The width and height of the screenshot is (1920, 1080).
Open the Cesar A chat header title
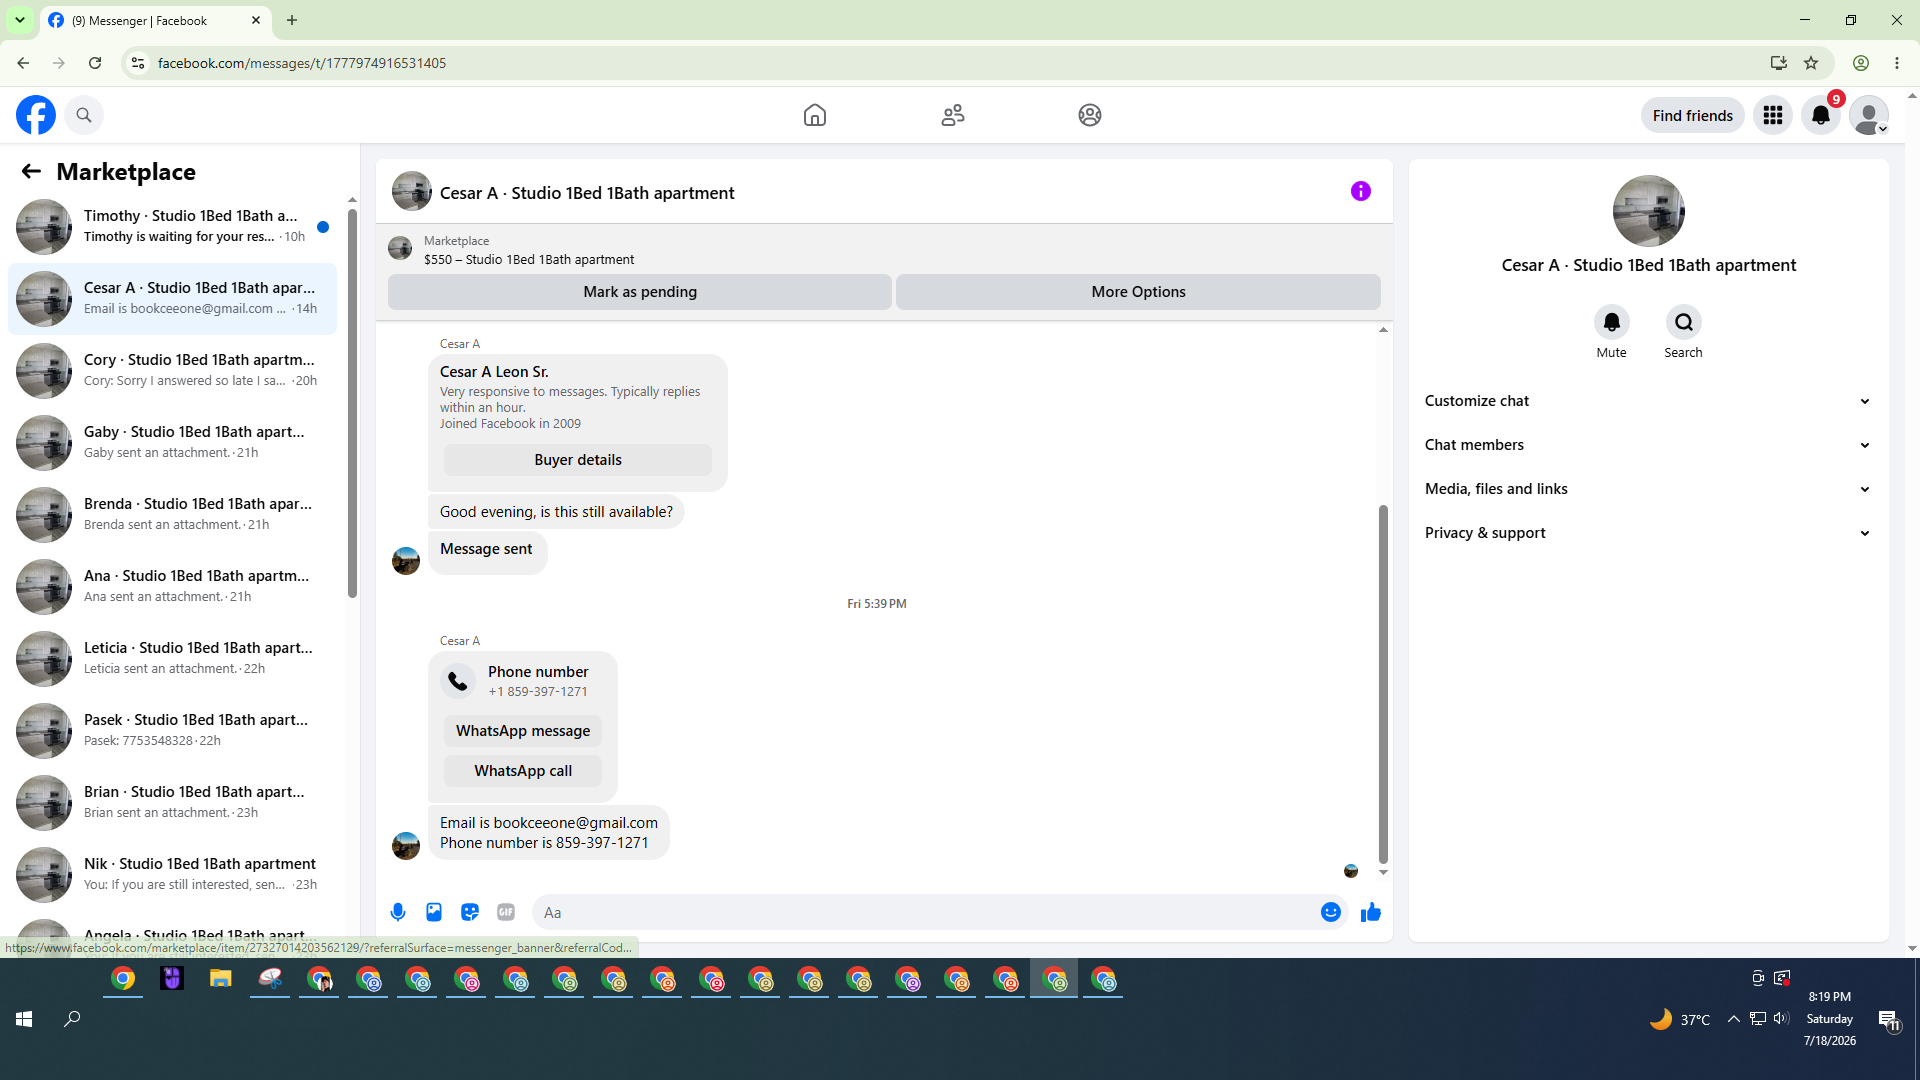click(587, 193)
